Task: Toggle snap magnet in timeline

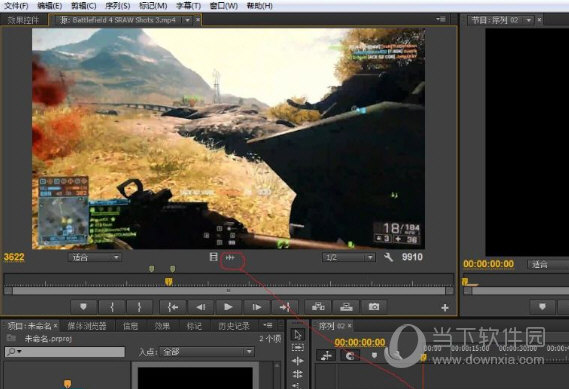Action: (x=350, y=355)
